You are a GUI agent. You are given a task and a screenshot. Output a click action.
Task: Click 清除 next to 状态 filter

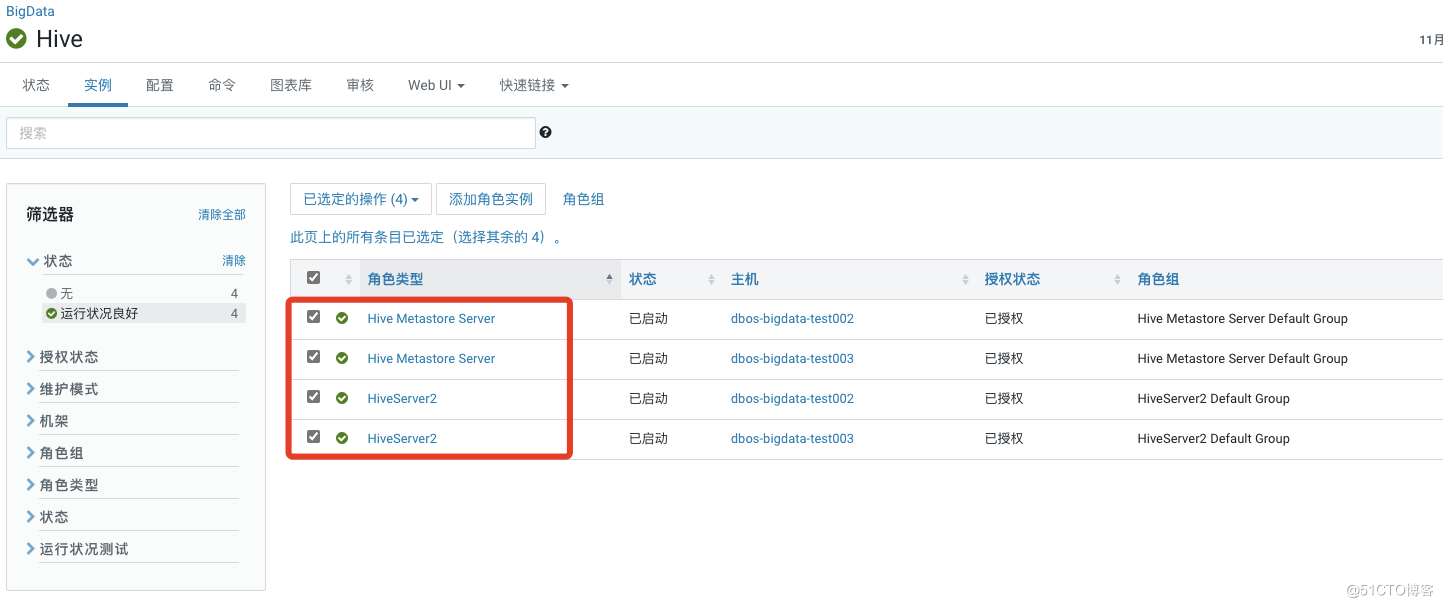point(234,261)
